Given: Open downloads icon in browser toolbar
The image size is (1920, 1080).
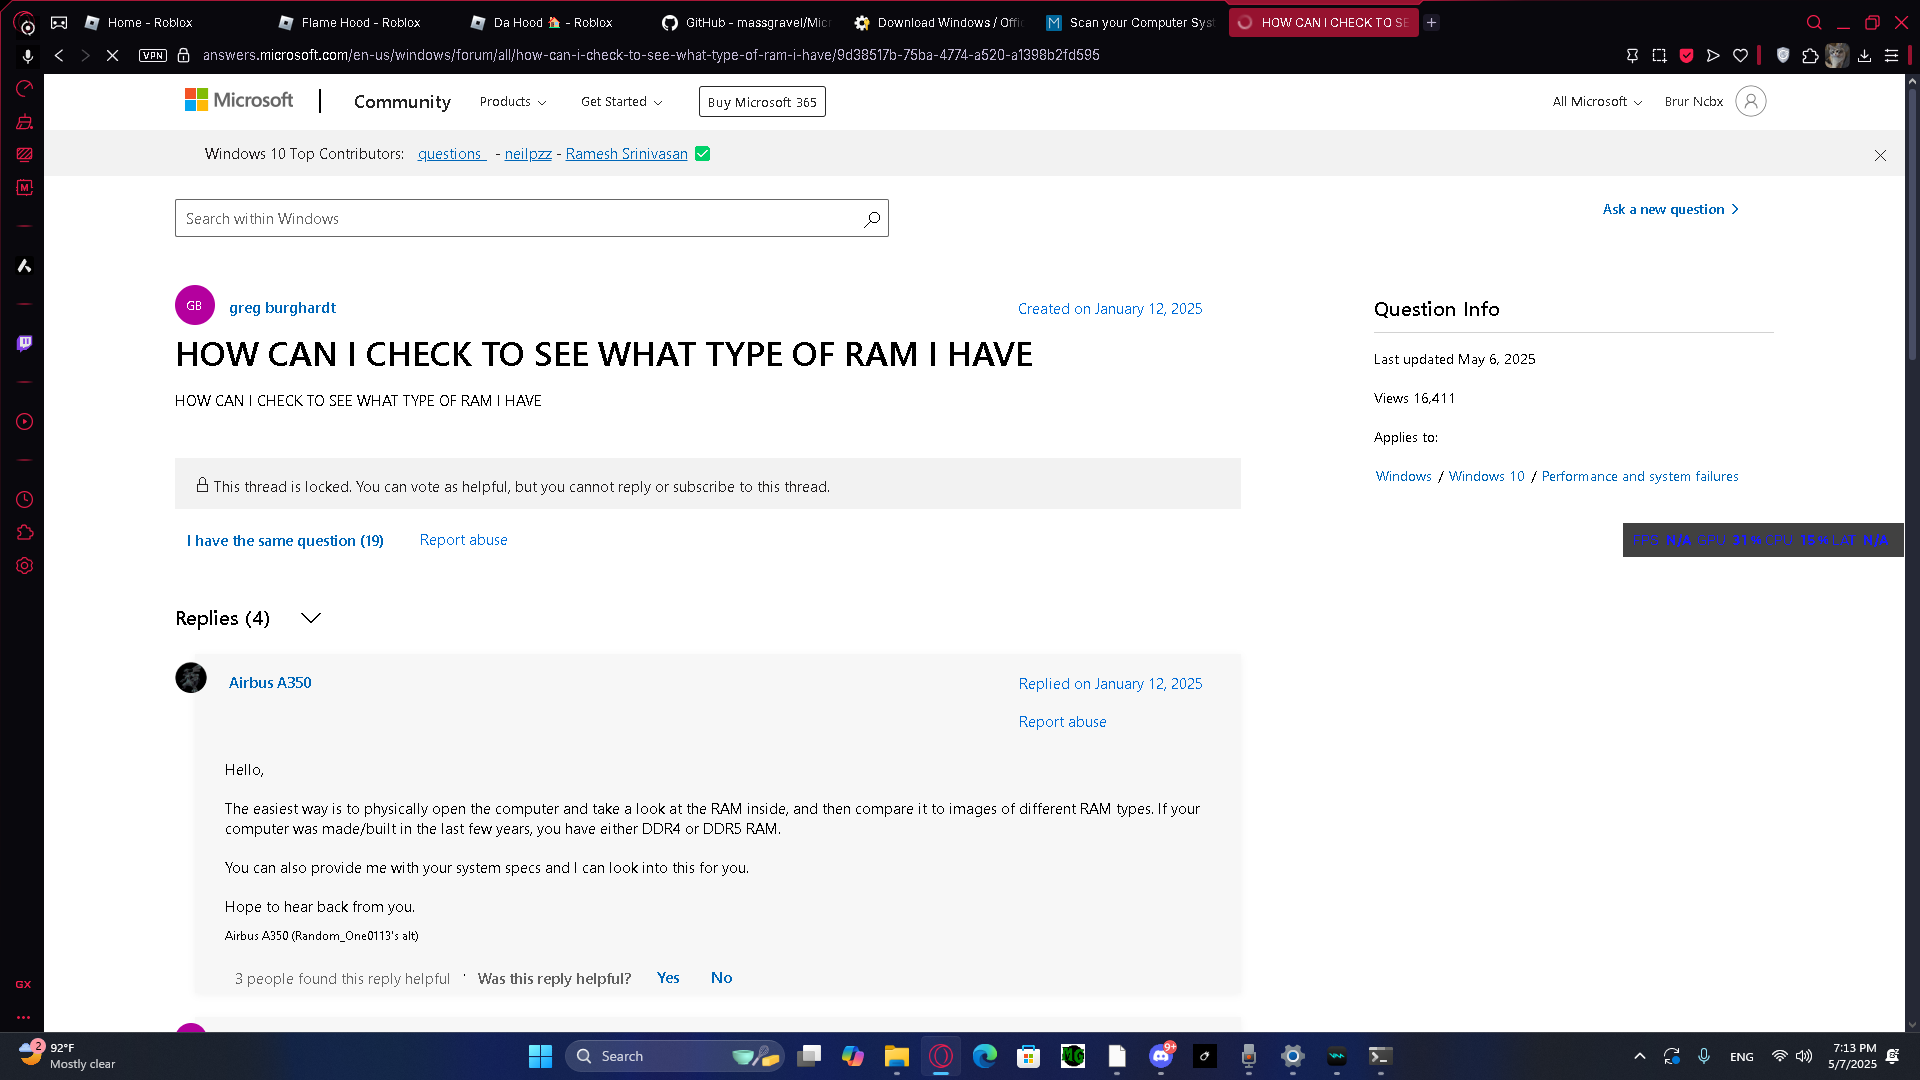Looking at the screenshot, I should (1864, 55).
